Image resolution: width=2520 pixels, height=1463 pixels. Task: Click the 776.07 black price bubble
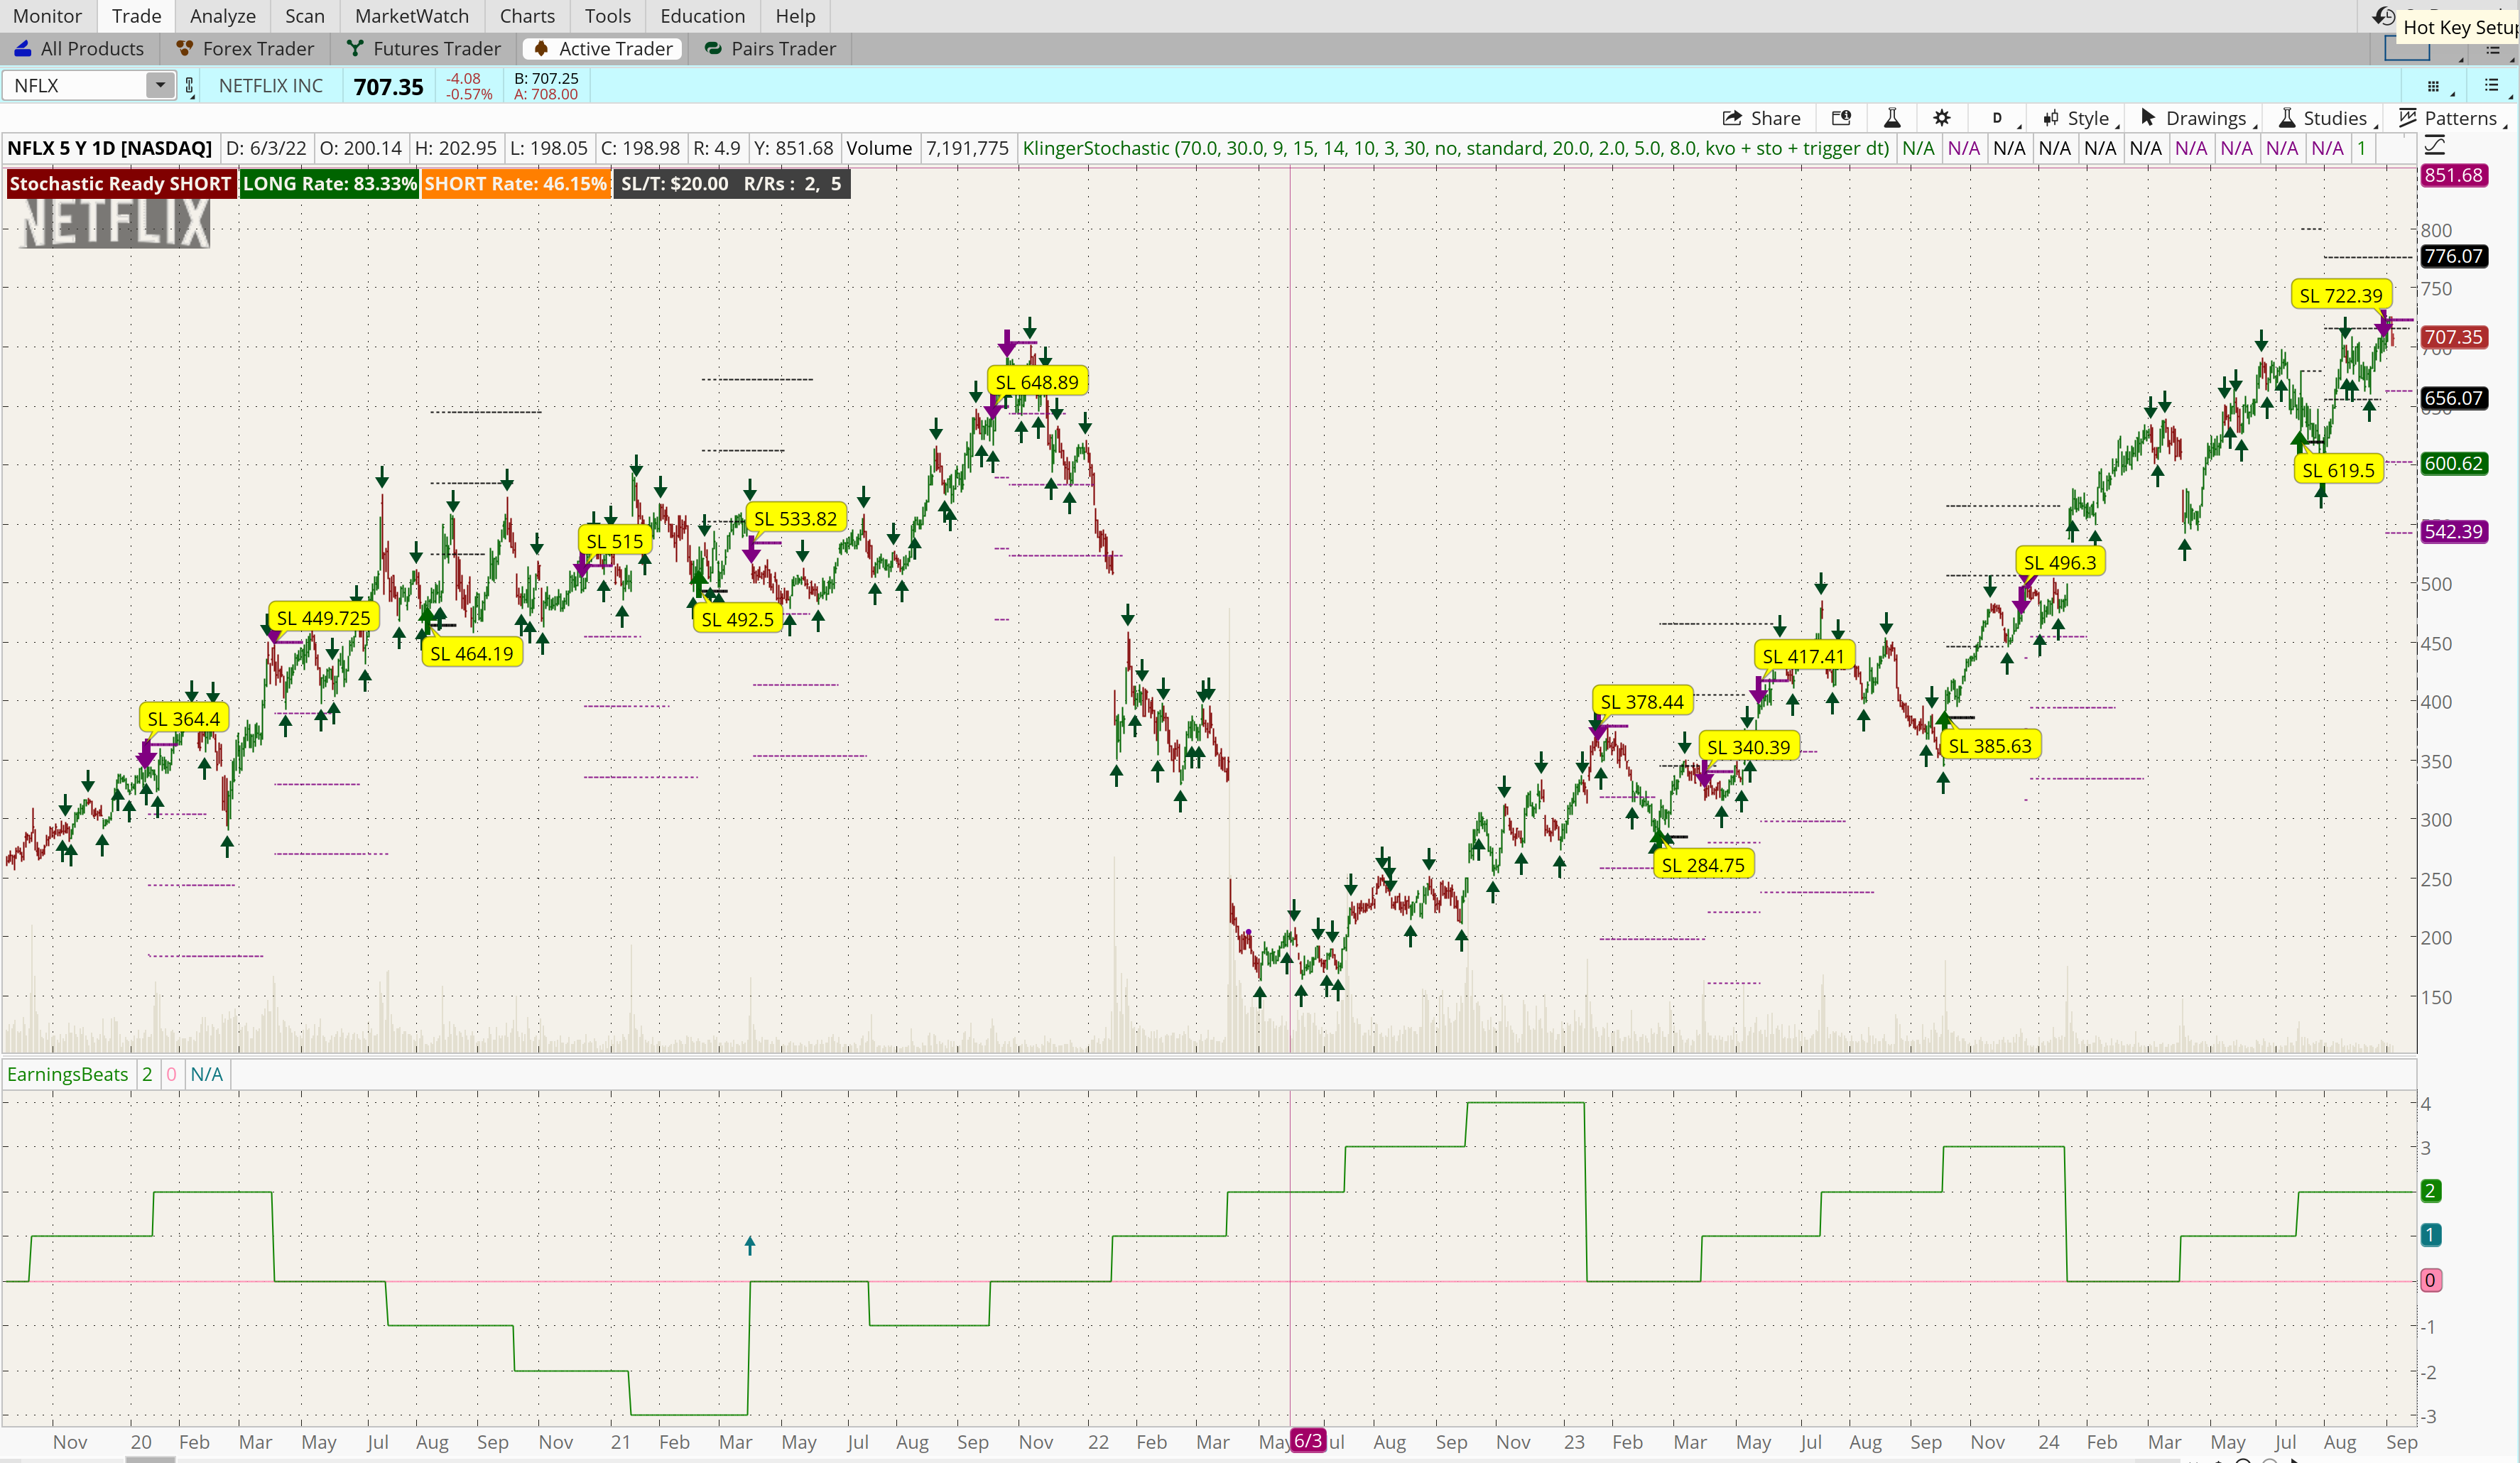2453,256
